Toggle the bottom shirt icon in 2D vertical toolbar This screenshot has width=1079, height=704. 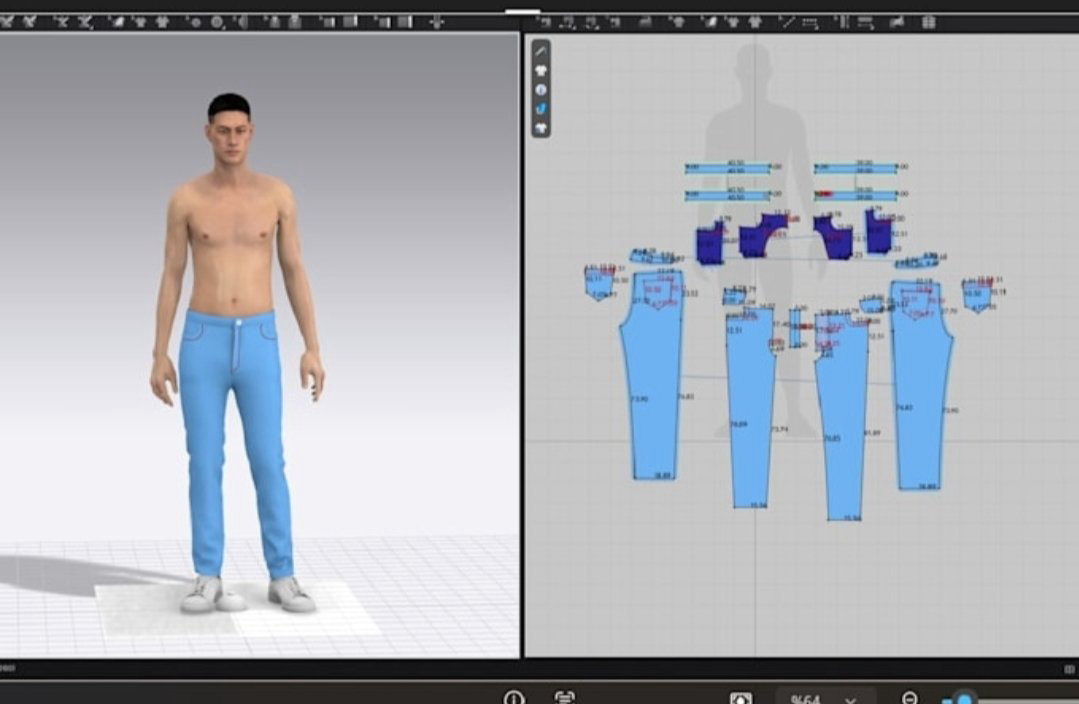pos(541,128)
